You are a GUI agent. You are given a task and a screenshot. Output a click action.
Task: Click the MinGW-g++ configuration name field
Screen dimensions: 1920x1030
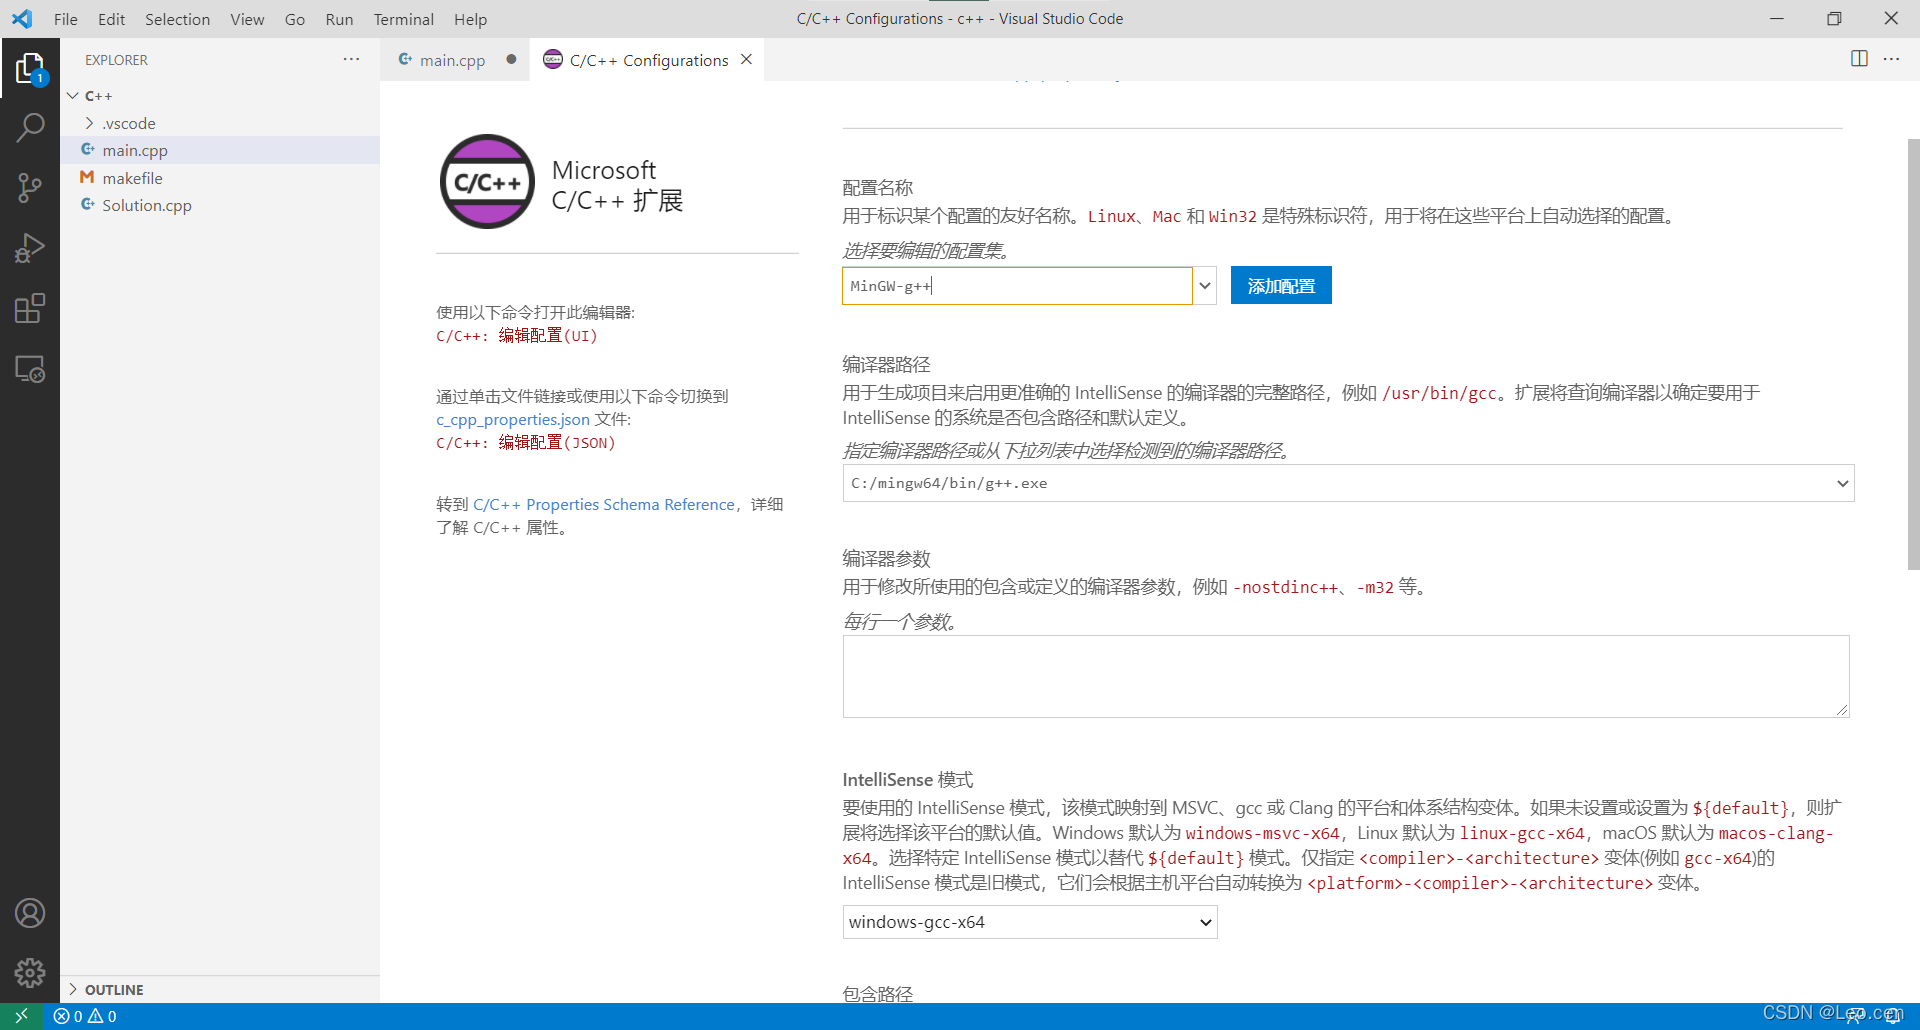1017,286
